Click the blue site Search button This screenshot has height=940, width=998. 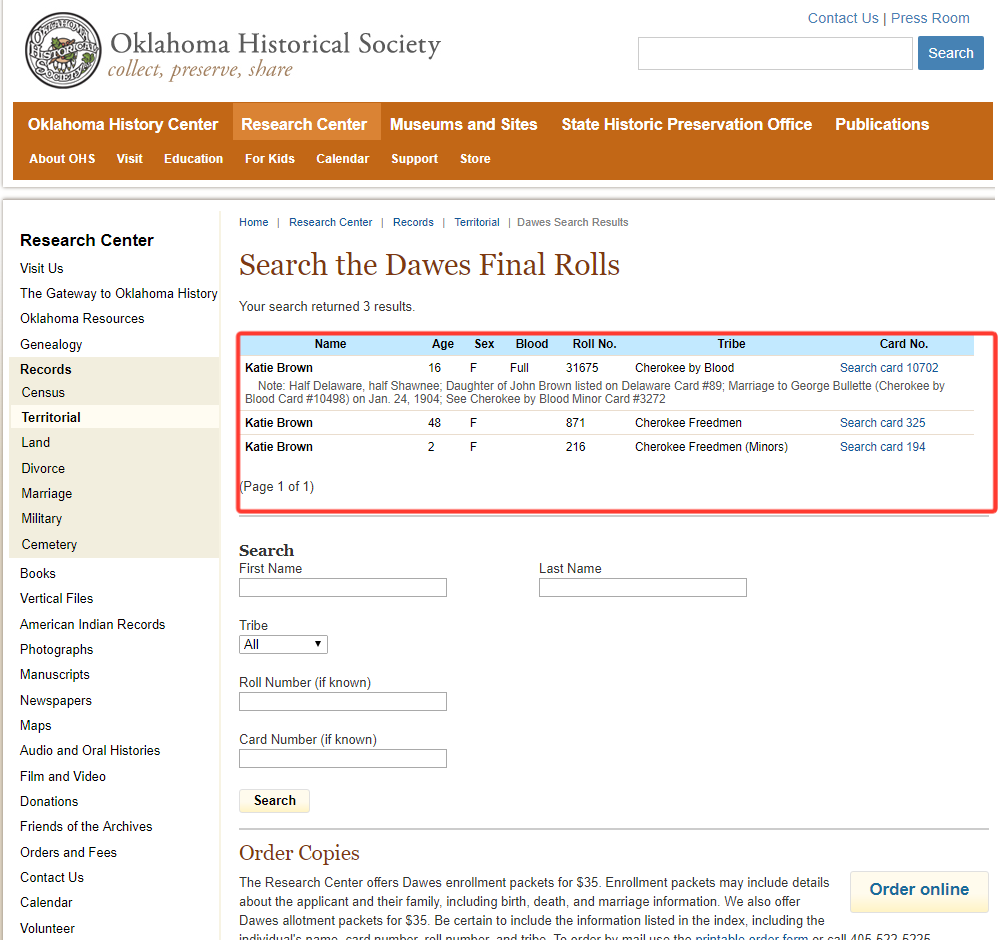click(950, 53)
